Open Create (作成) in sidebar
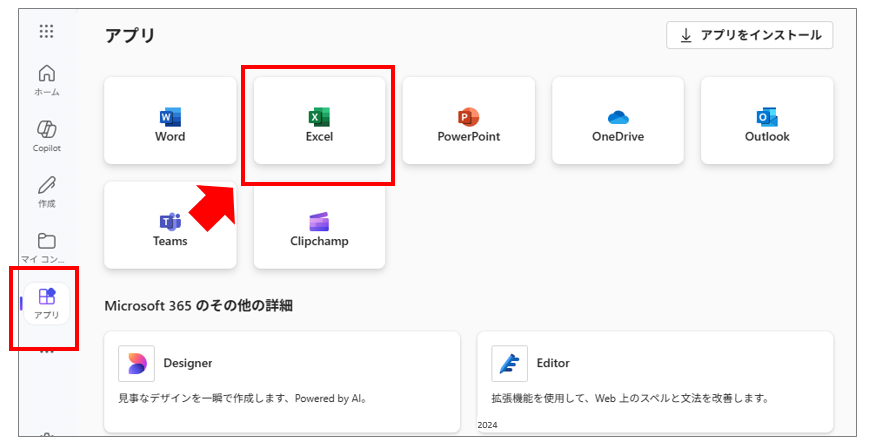The width and height of the screenshot is (879, 448). pyautogui.click(x=47, y=192)
